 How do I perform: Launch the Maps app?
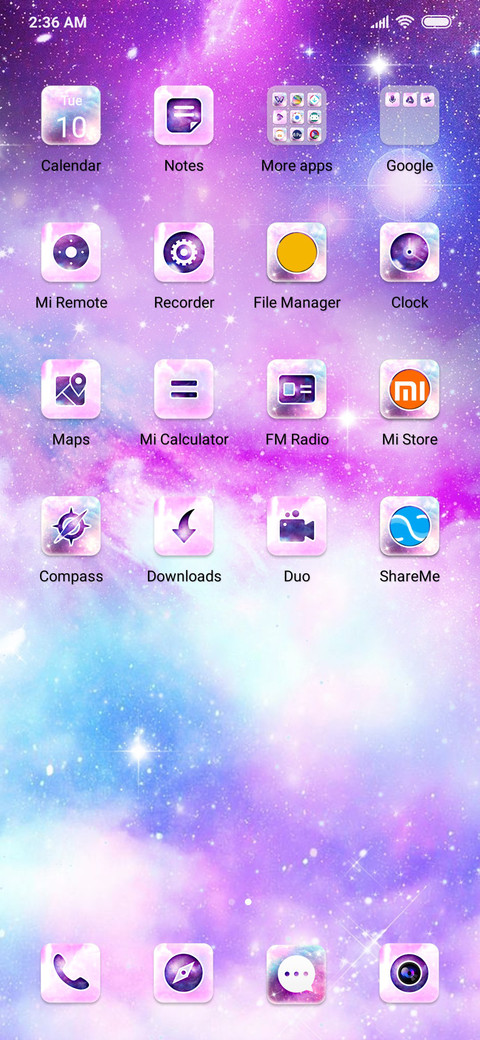(x=71, y=389)
